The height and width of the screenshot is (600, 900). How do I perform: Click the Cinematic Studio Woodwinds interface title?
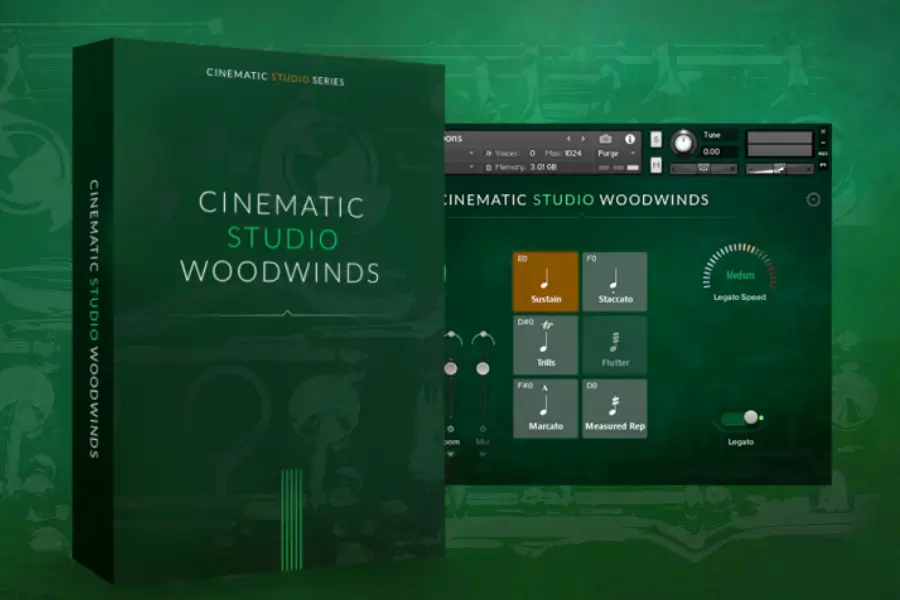pyautogui.click(x=576, y=200)
